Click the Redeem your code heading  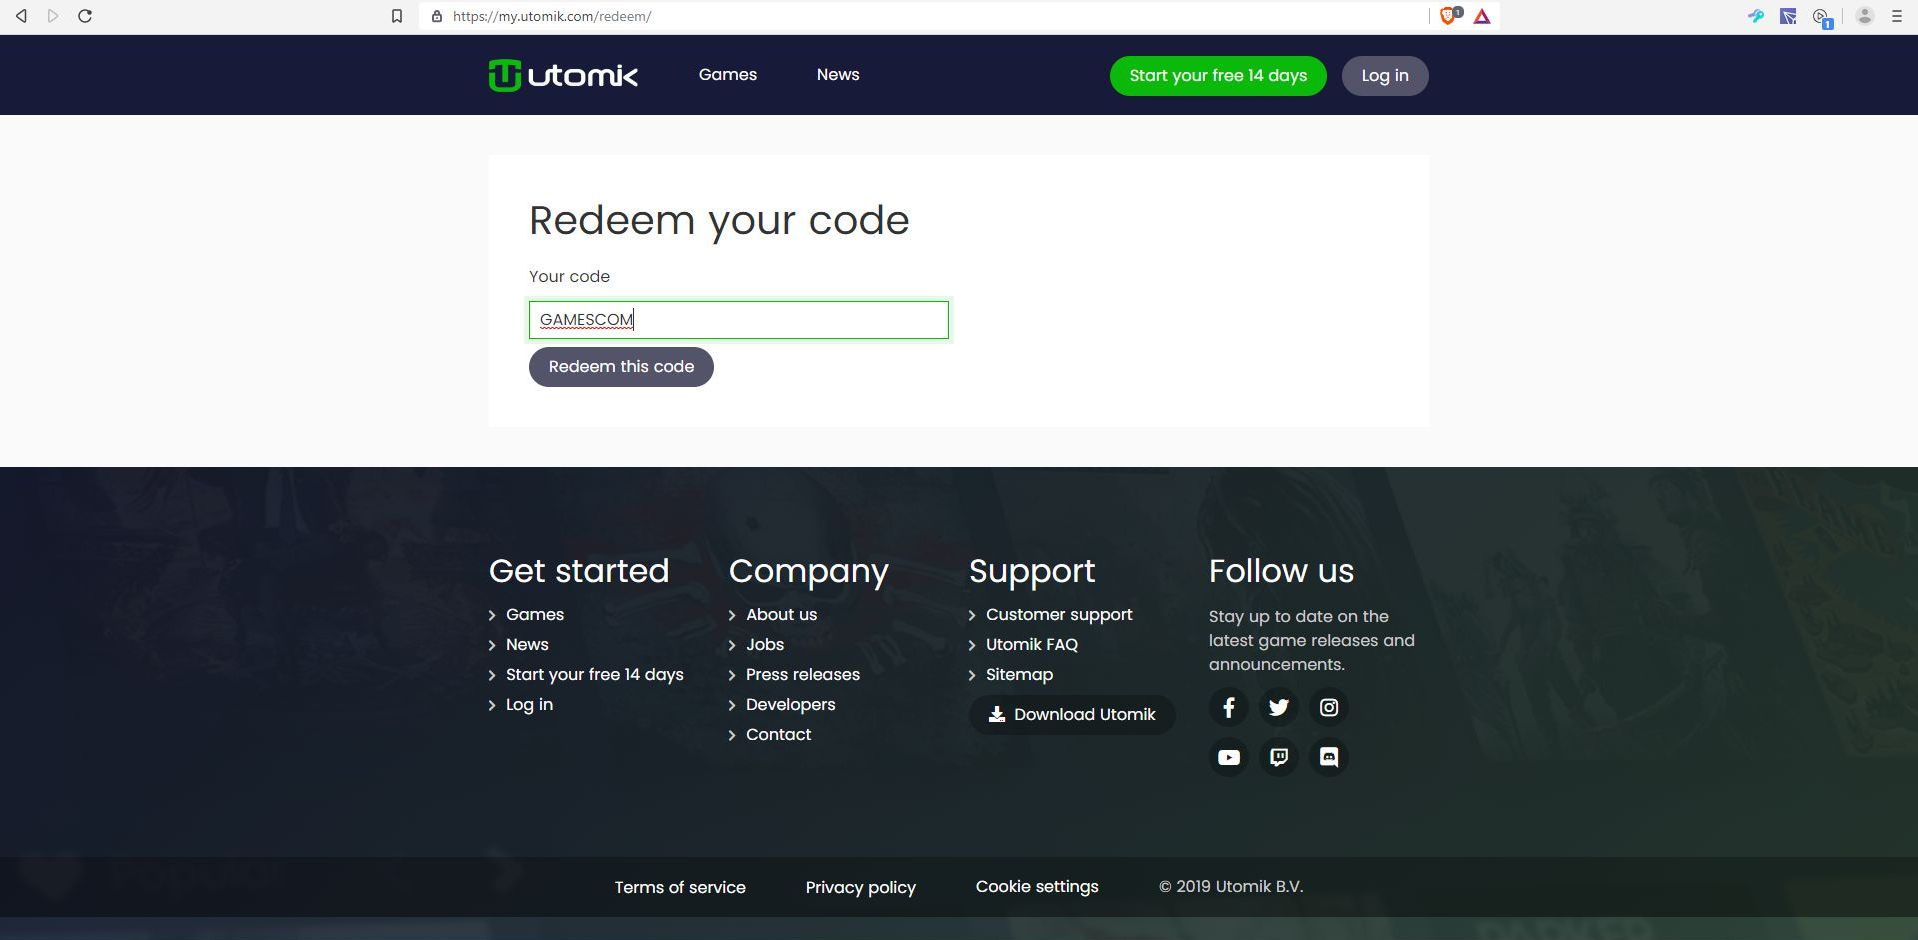pyautogui.click(x=719, y=221)
